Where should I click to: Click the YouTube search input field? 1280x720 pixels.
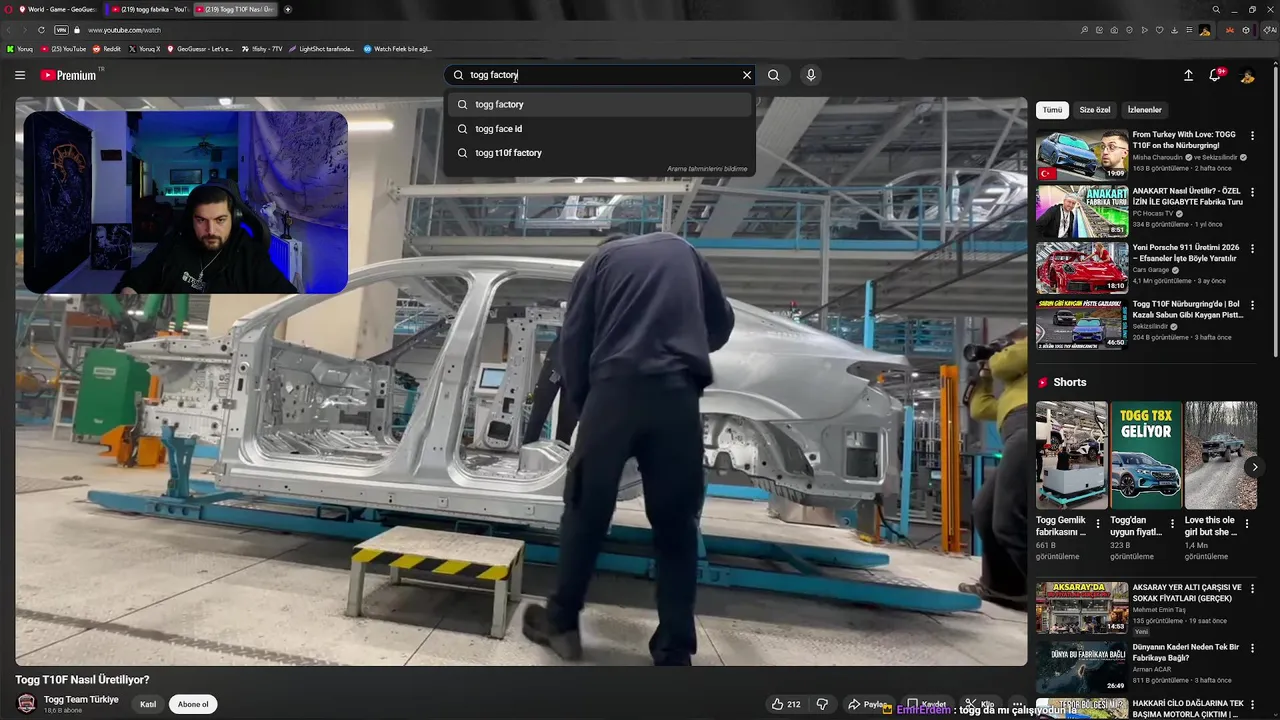600,75
